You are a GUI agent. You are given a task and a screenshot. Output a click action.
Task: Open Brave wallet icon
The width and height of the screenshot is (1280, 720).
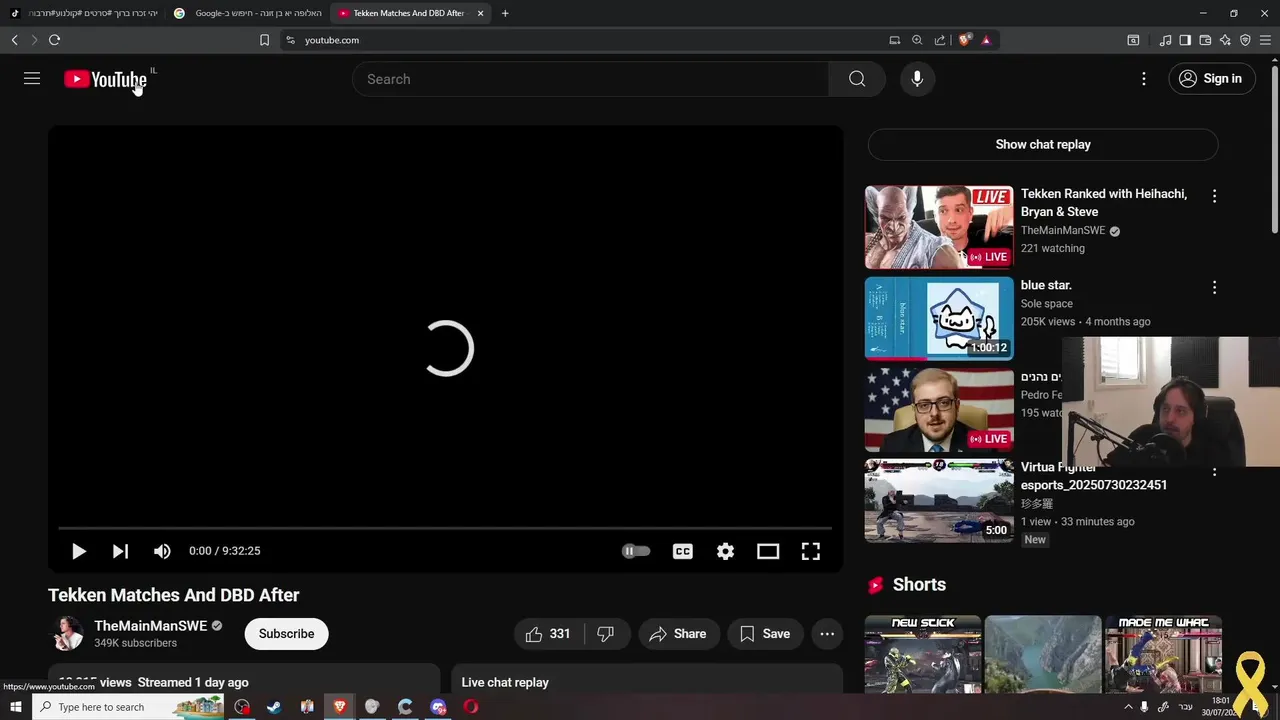tap(1205, 40)
